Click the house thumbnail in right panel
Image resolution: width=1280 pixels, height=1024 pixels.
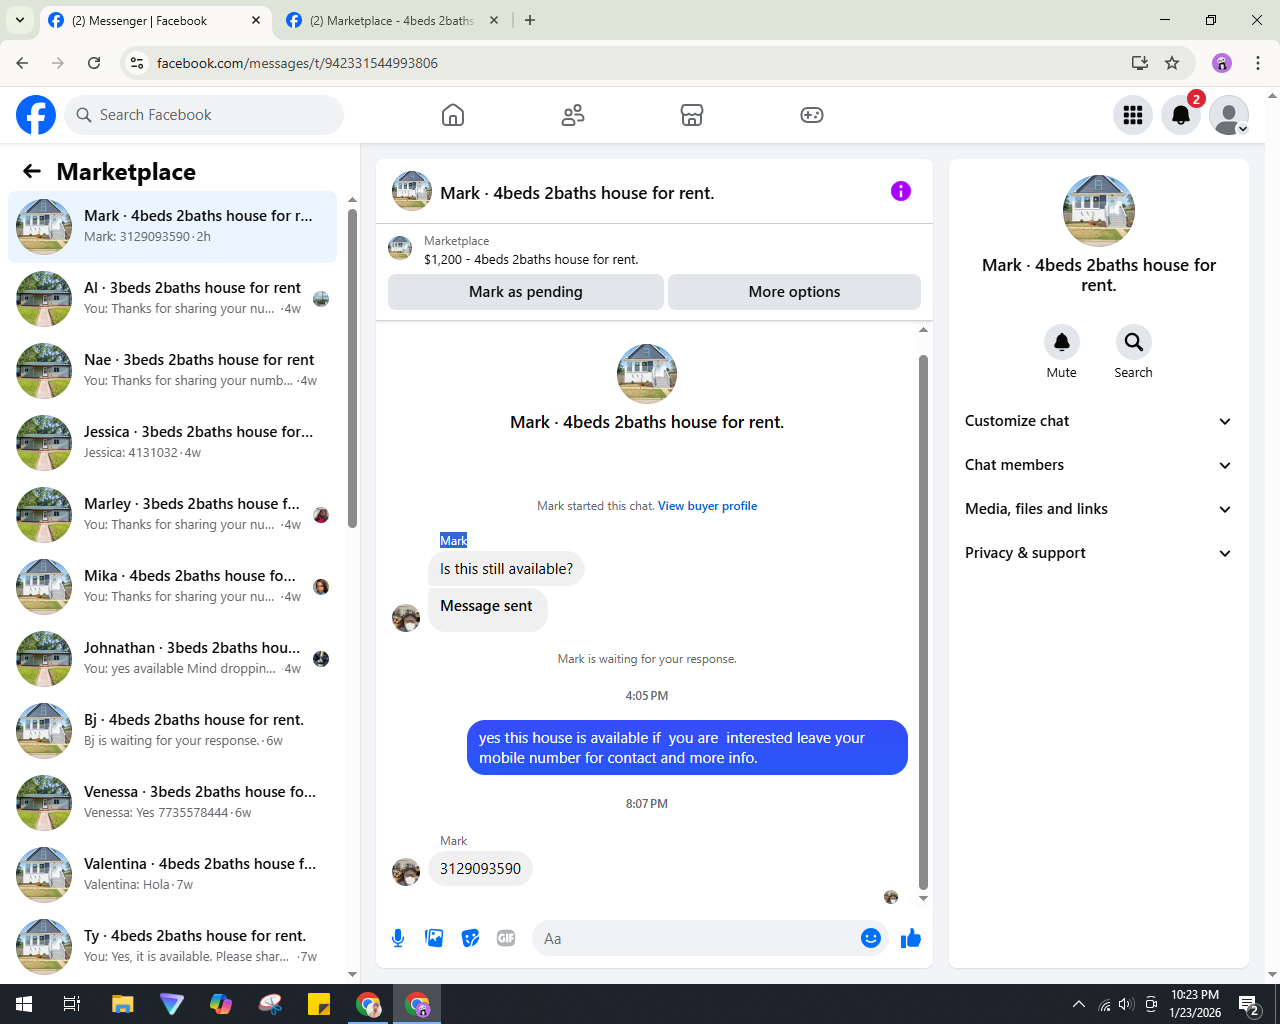point(1099,211)
